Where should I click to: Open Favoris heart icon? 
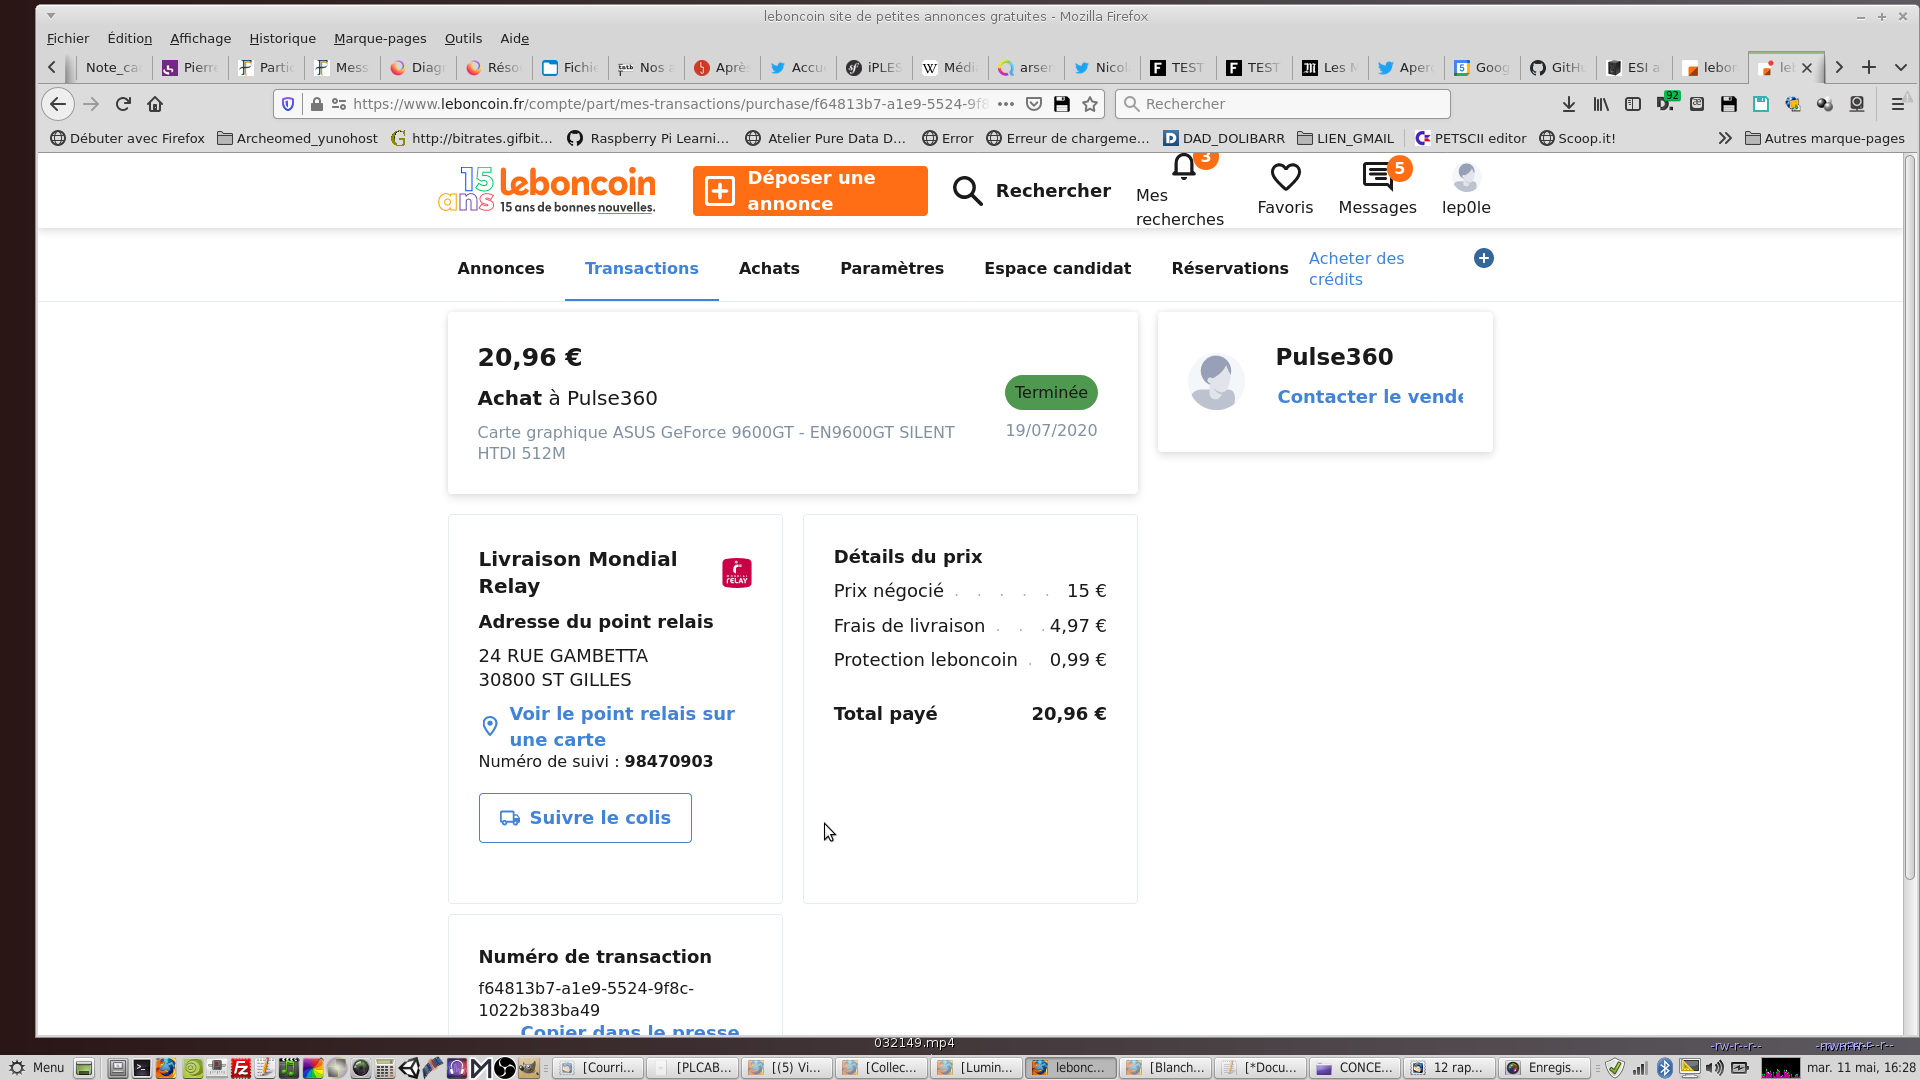coord(1285,177)
